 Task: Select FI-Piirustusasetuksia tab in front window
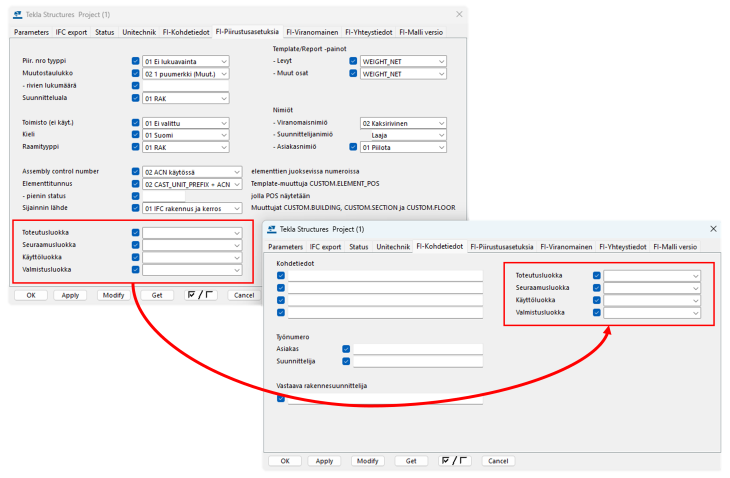pyautogui.click(x=502, y=247)
